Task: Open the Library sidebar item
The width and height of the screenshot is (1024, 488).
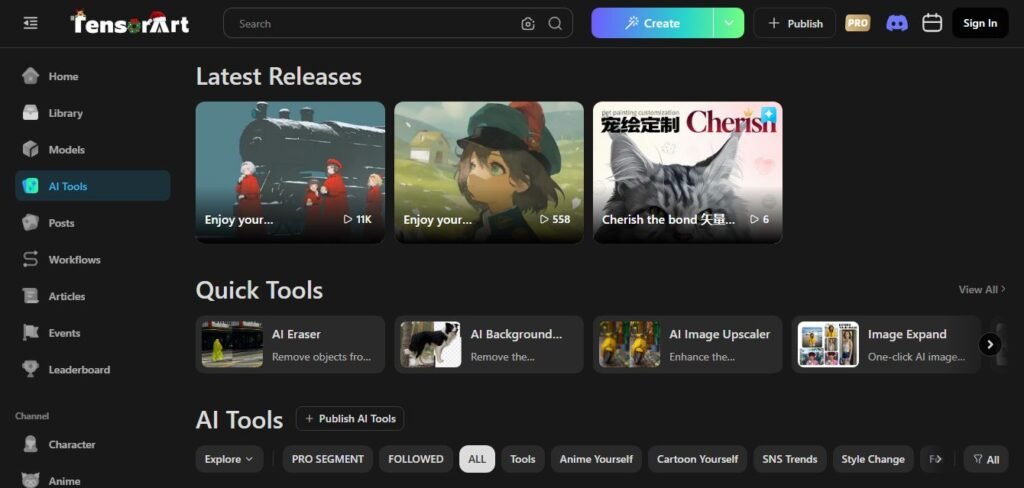Action: pos(65,113)
